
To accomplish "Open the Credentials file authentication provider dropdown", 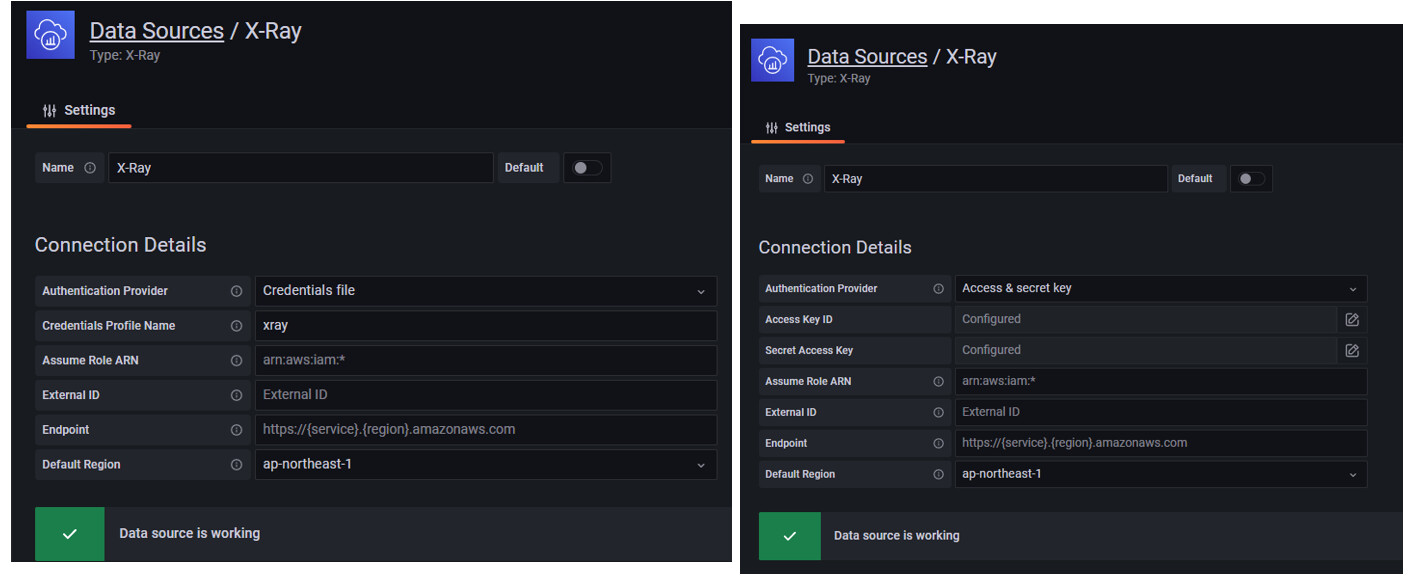I will pos(486,291).
